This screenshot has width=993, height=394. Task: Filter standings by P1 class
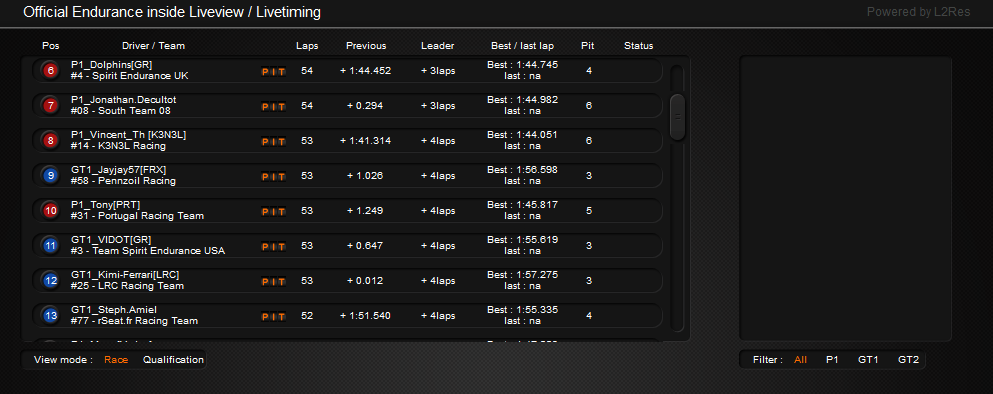click(832, 360)
